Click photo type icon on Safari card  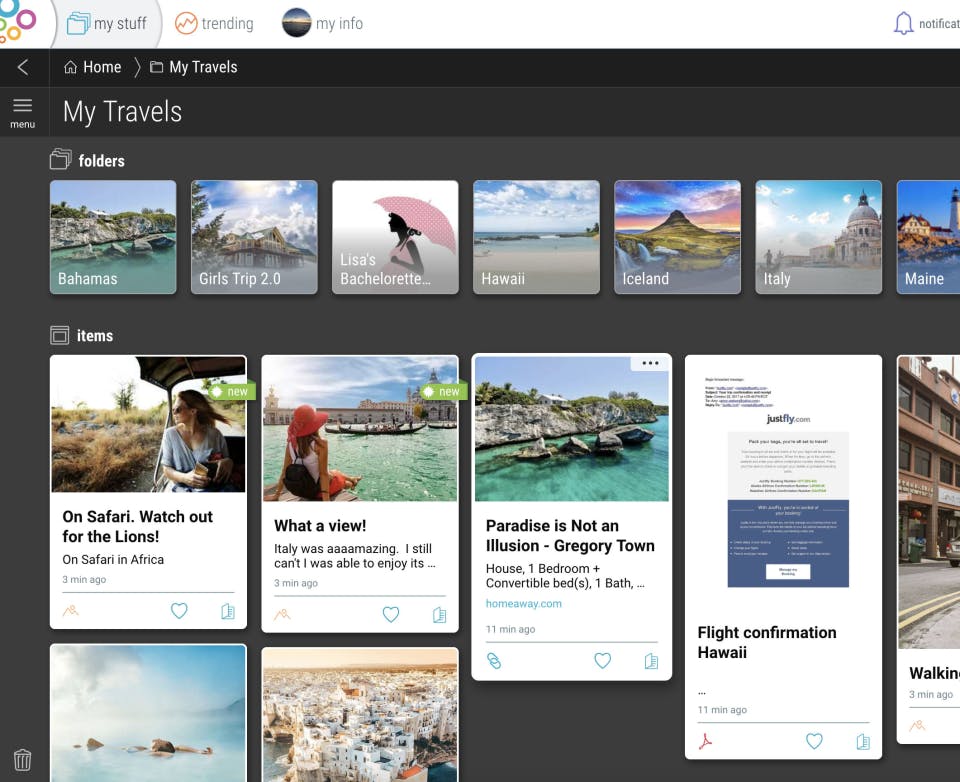[x=71, y=611]
